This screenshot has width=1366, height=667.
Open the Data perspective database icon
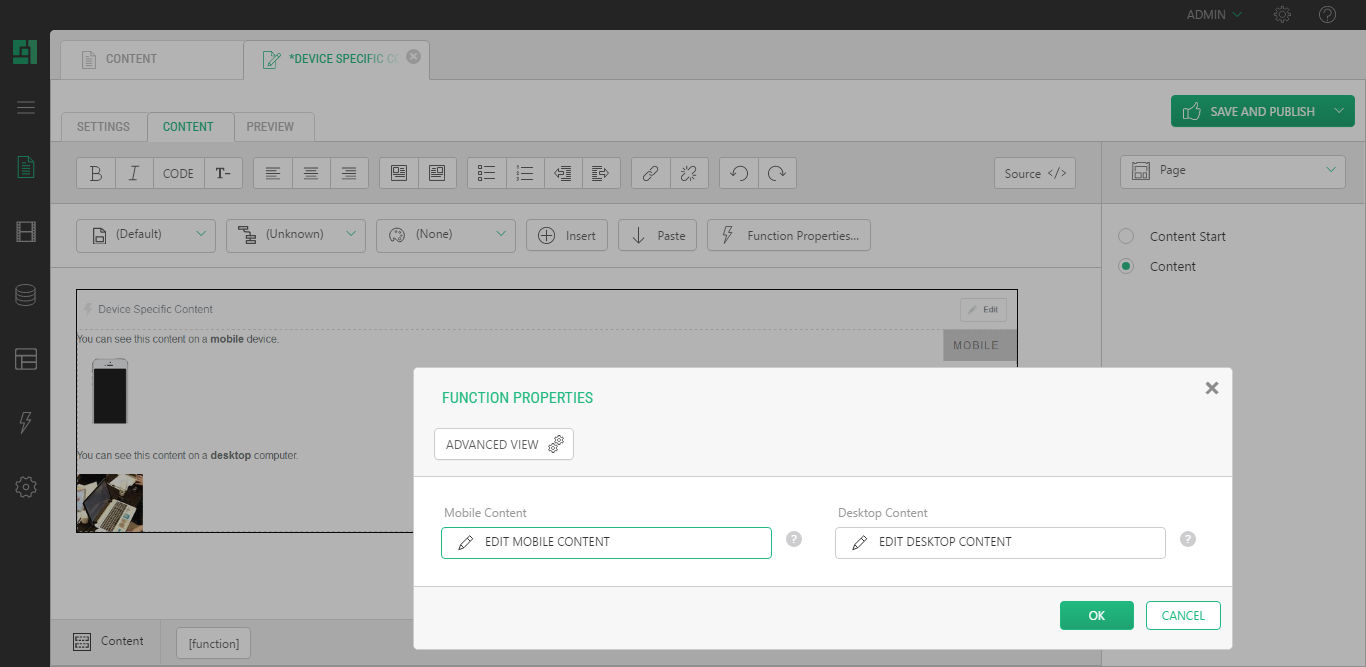click(26, 295)
